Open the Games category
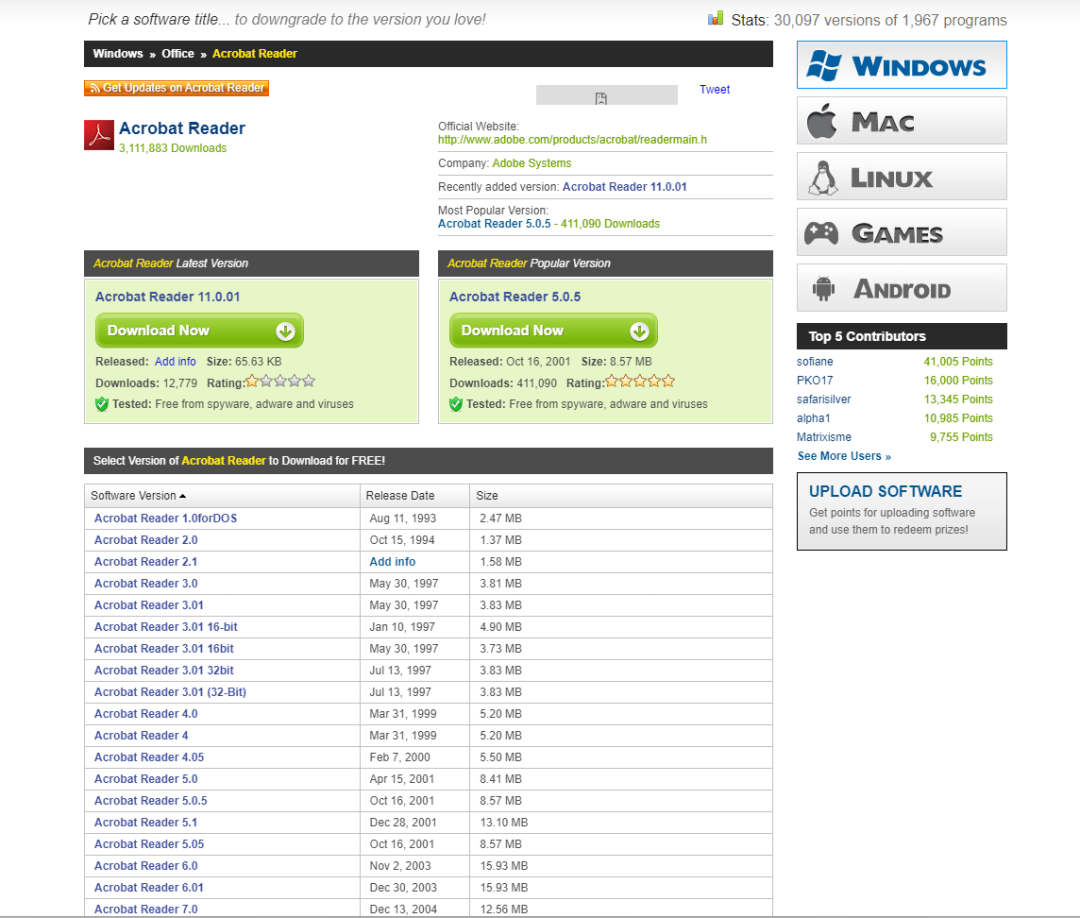Image resolution: width=1080 pixels, height=918 pixels. click(x=901, y=232)
